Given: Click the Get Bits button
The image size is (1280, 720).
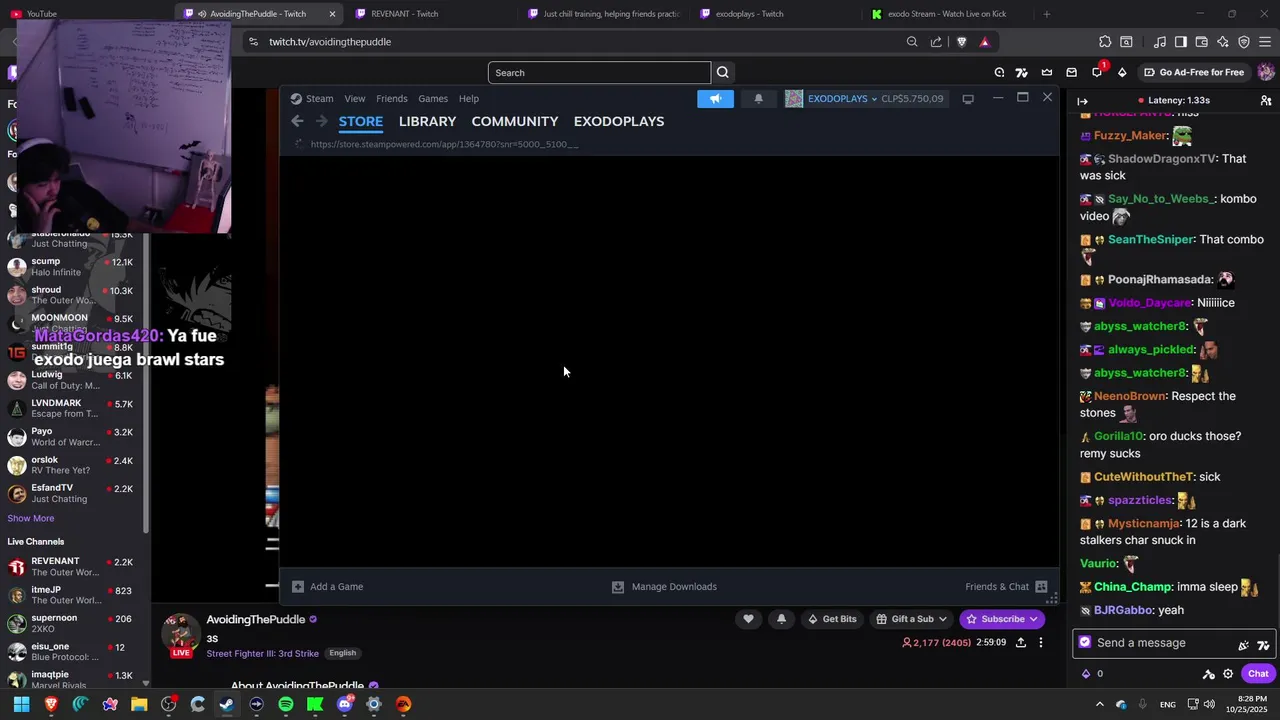Looking at the screenshot, I should click(832, 619).
